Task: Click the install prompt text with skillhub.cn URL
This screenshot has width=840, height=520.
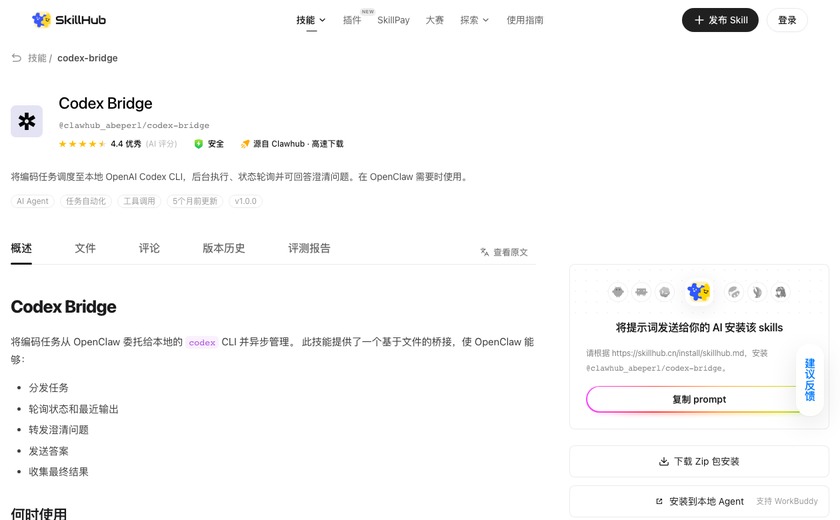Action: pos(677,360)
